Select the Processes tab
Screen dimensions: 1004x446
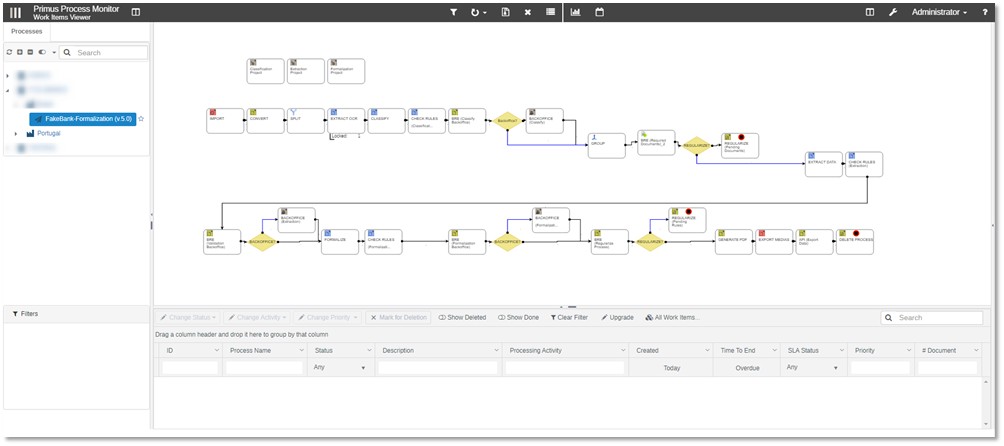point(27,31)
